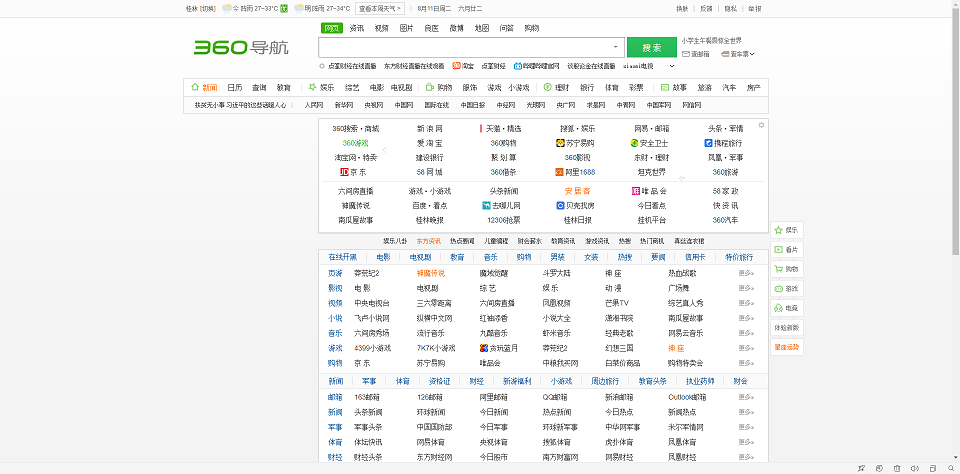
Task: Click the magnifier icon in bottom status bar
Action: (x=950, y=468)
